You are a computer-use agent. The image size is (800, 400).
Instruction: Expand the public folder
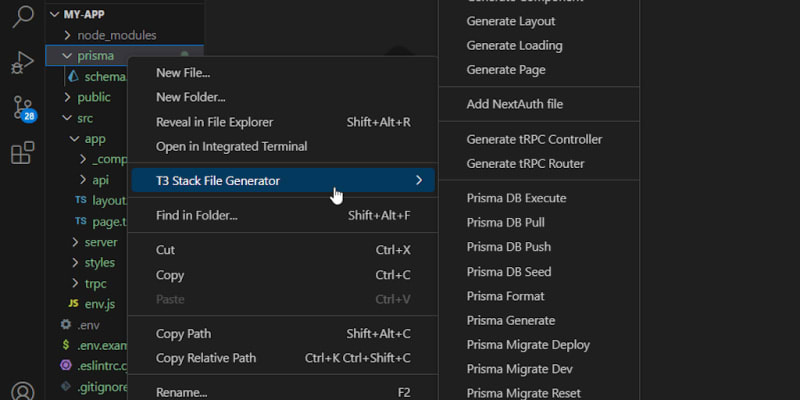click(94, 97)
